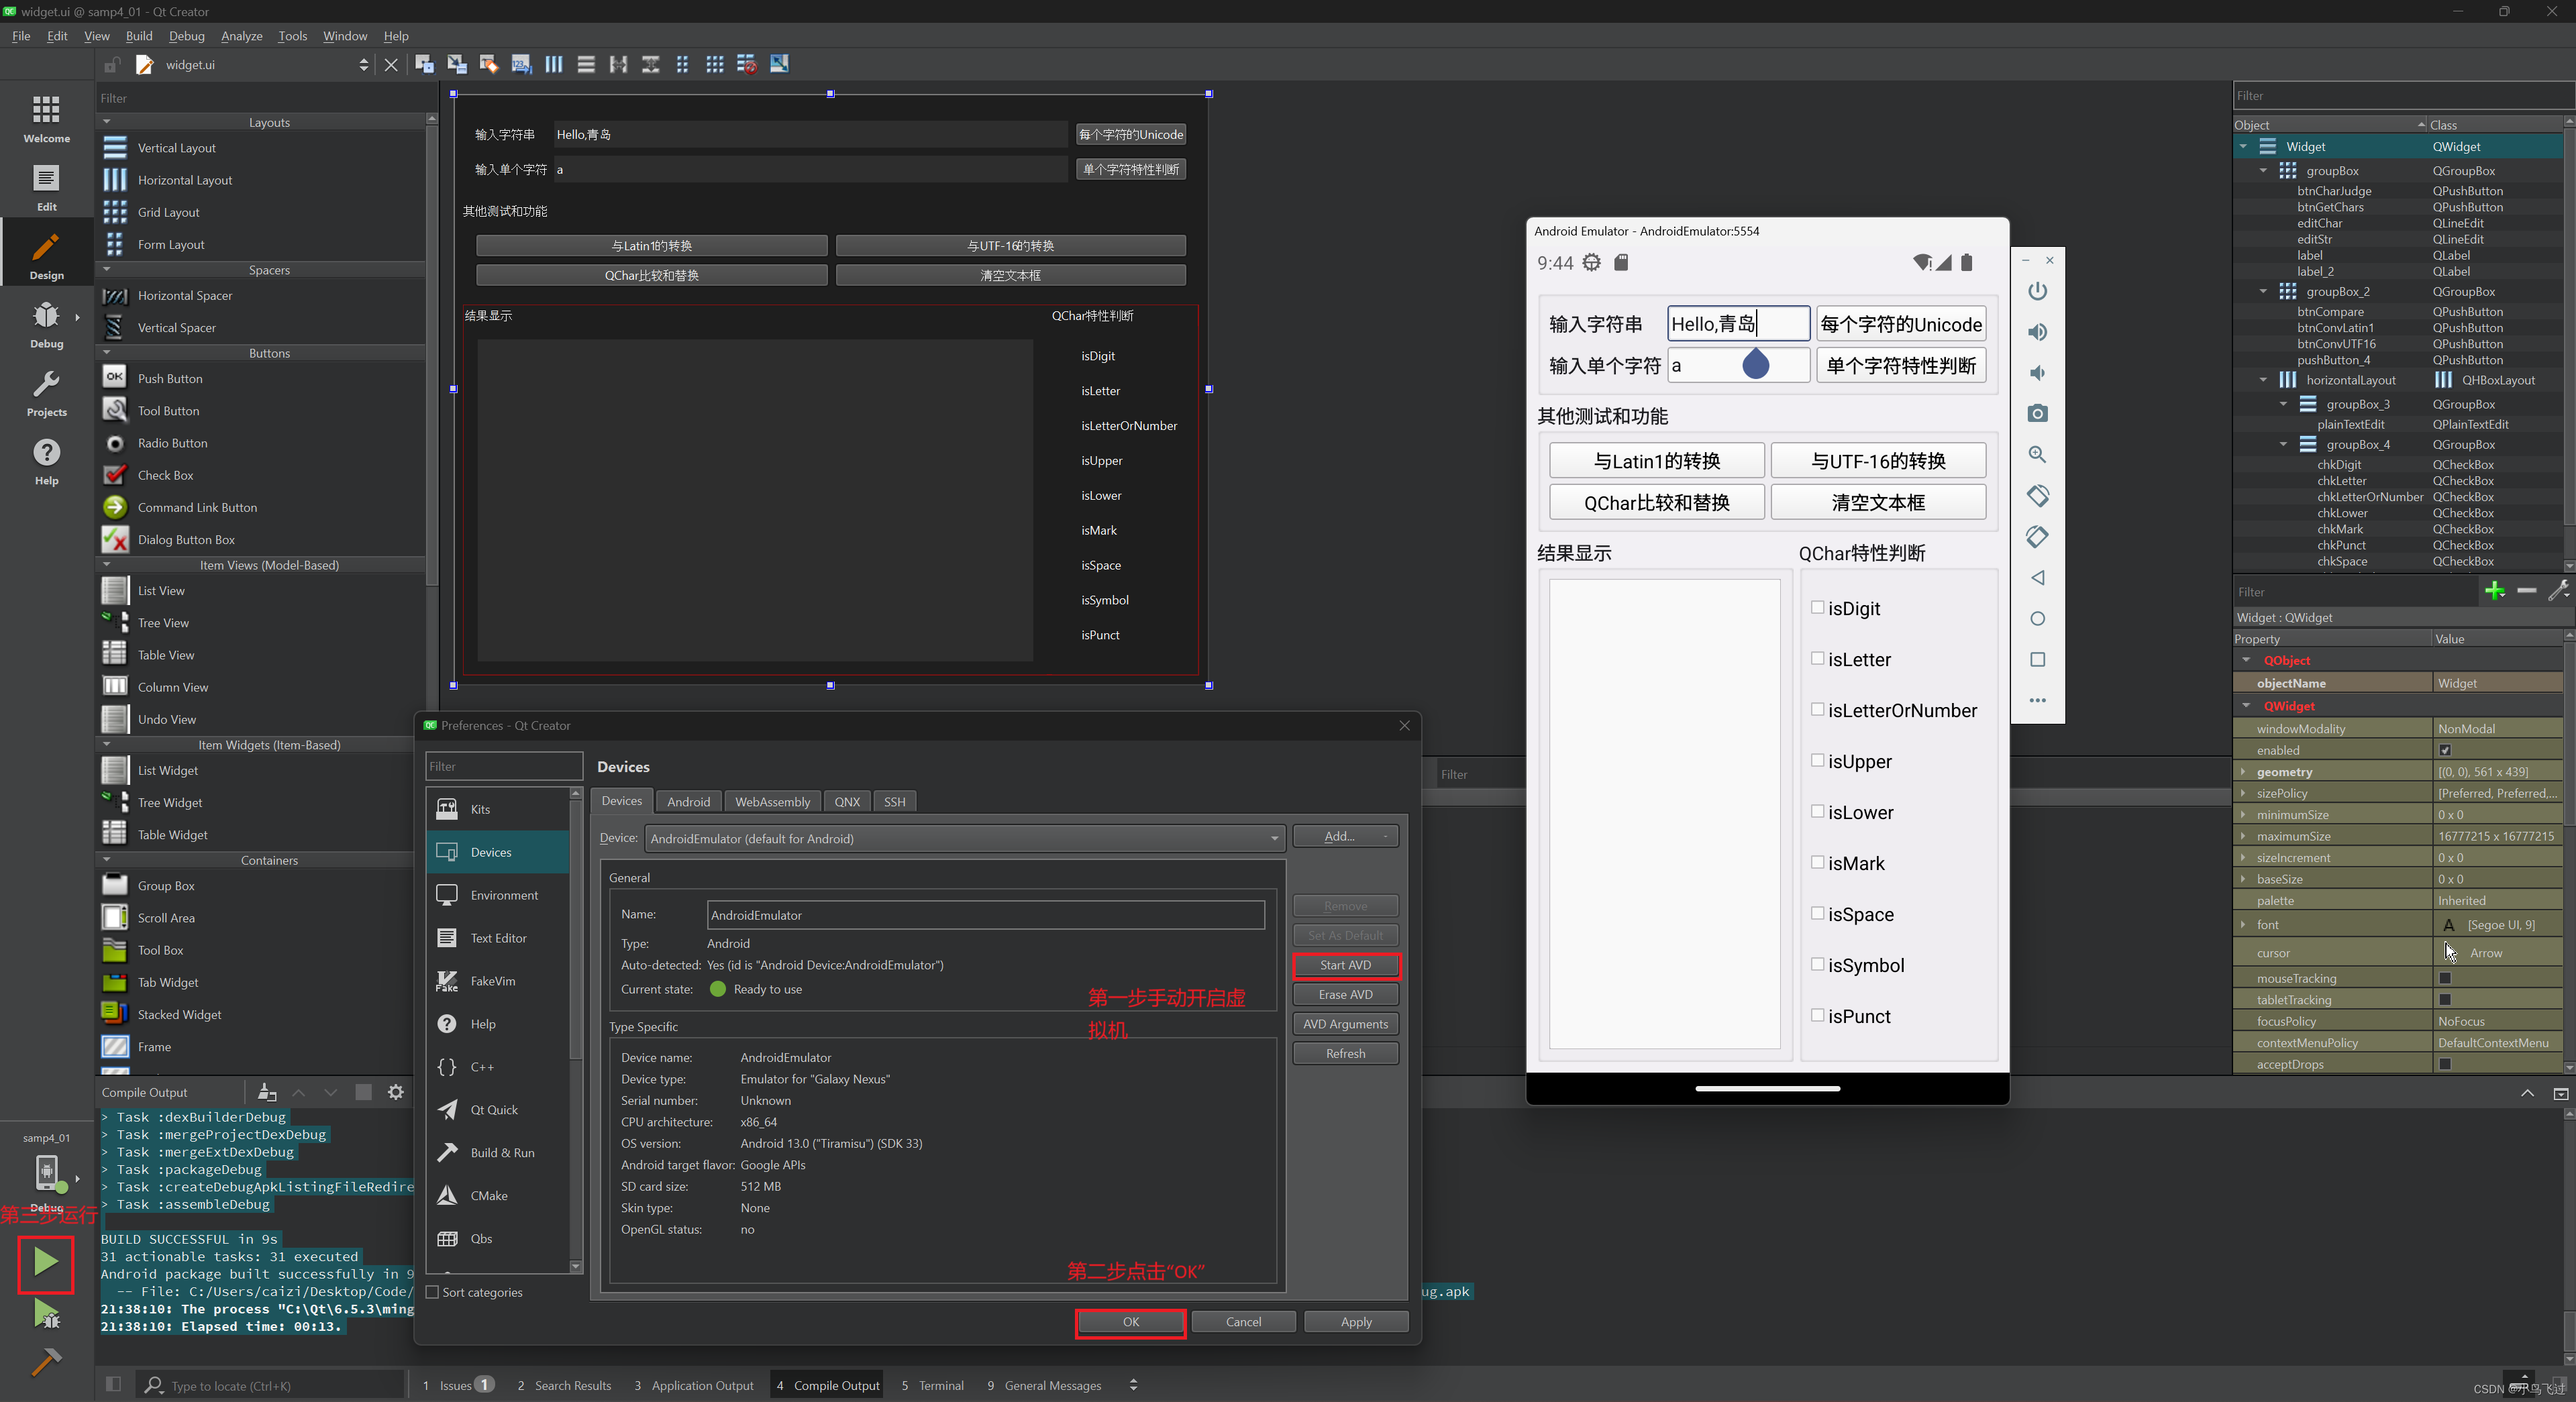Viewport: 2576px width, 1402px height.
Task: Collapse horizontalLayout tree node
Action: click(x=2263, y=380)
